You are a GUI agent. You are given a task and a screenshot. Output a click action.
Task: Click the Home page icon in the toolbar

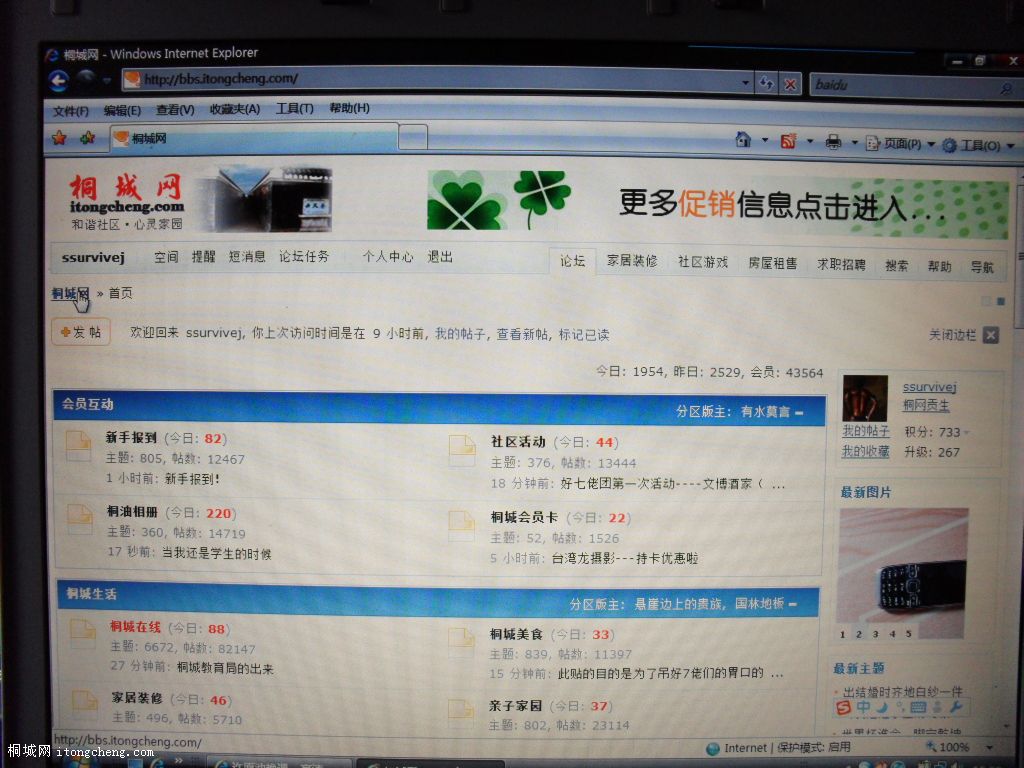(x=743, y=141)
